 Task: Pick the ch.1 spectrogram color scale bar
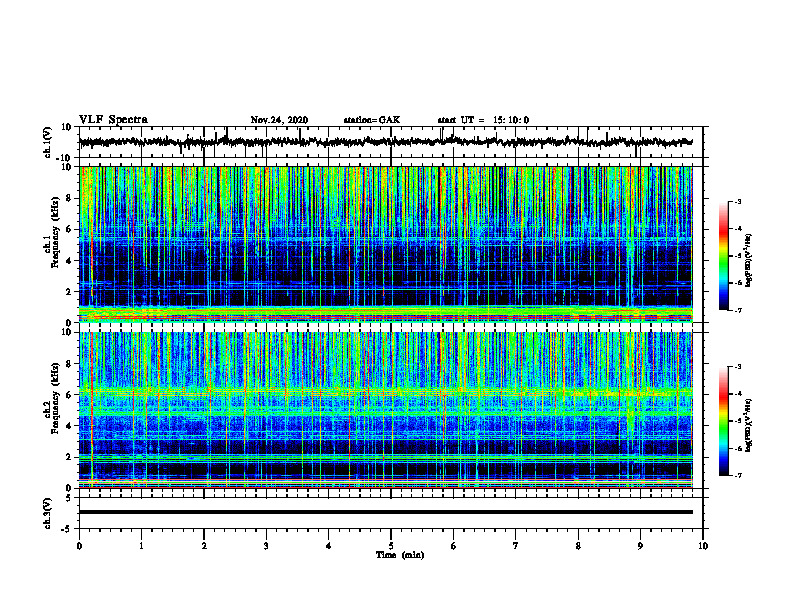[x=723, y=256]
